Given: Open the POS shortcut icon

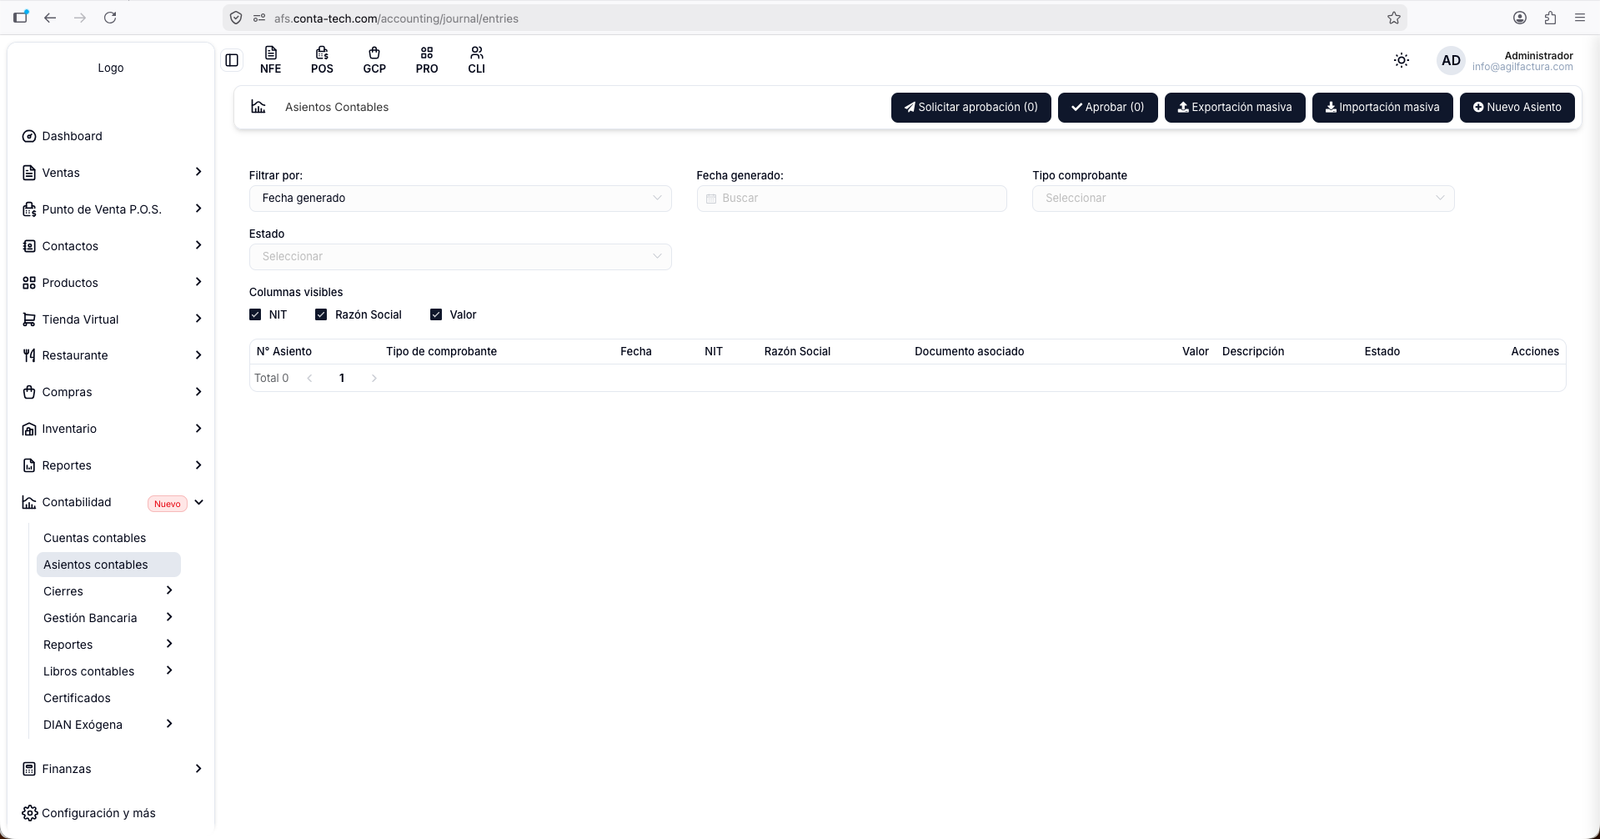Looking at the screenshot, I should click(322, 60).
